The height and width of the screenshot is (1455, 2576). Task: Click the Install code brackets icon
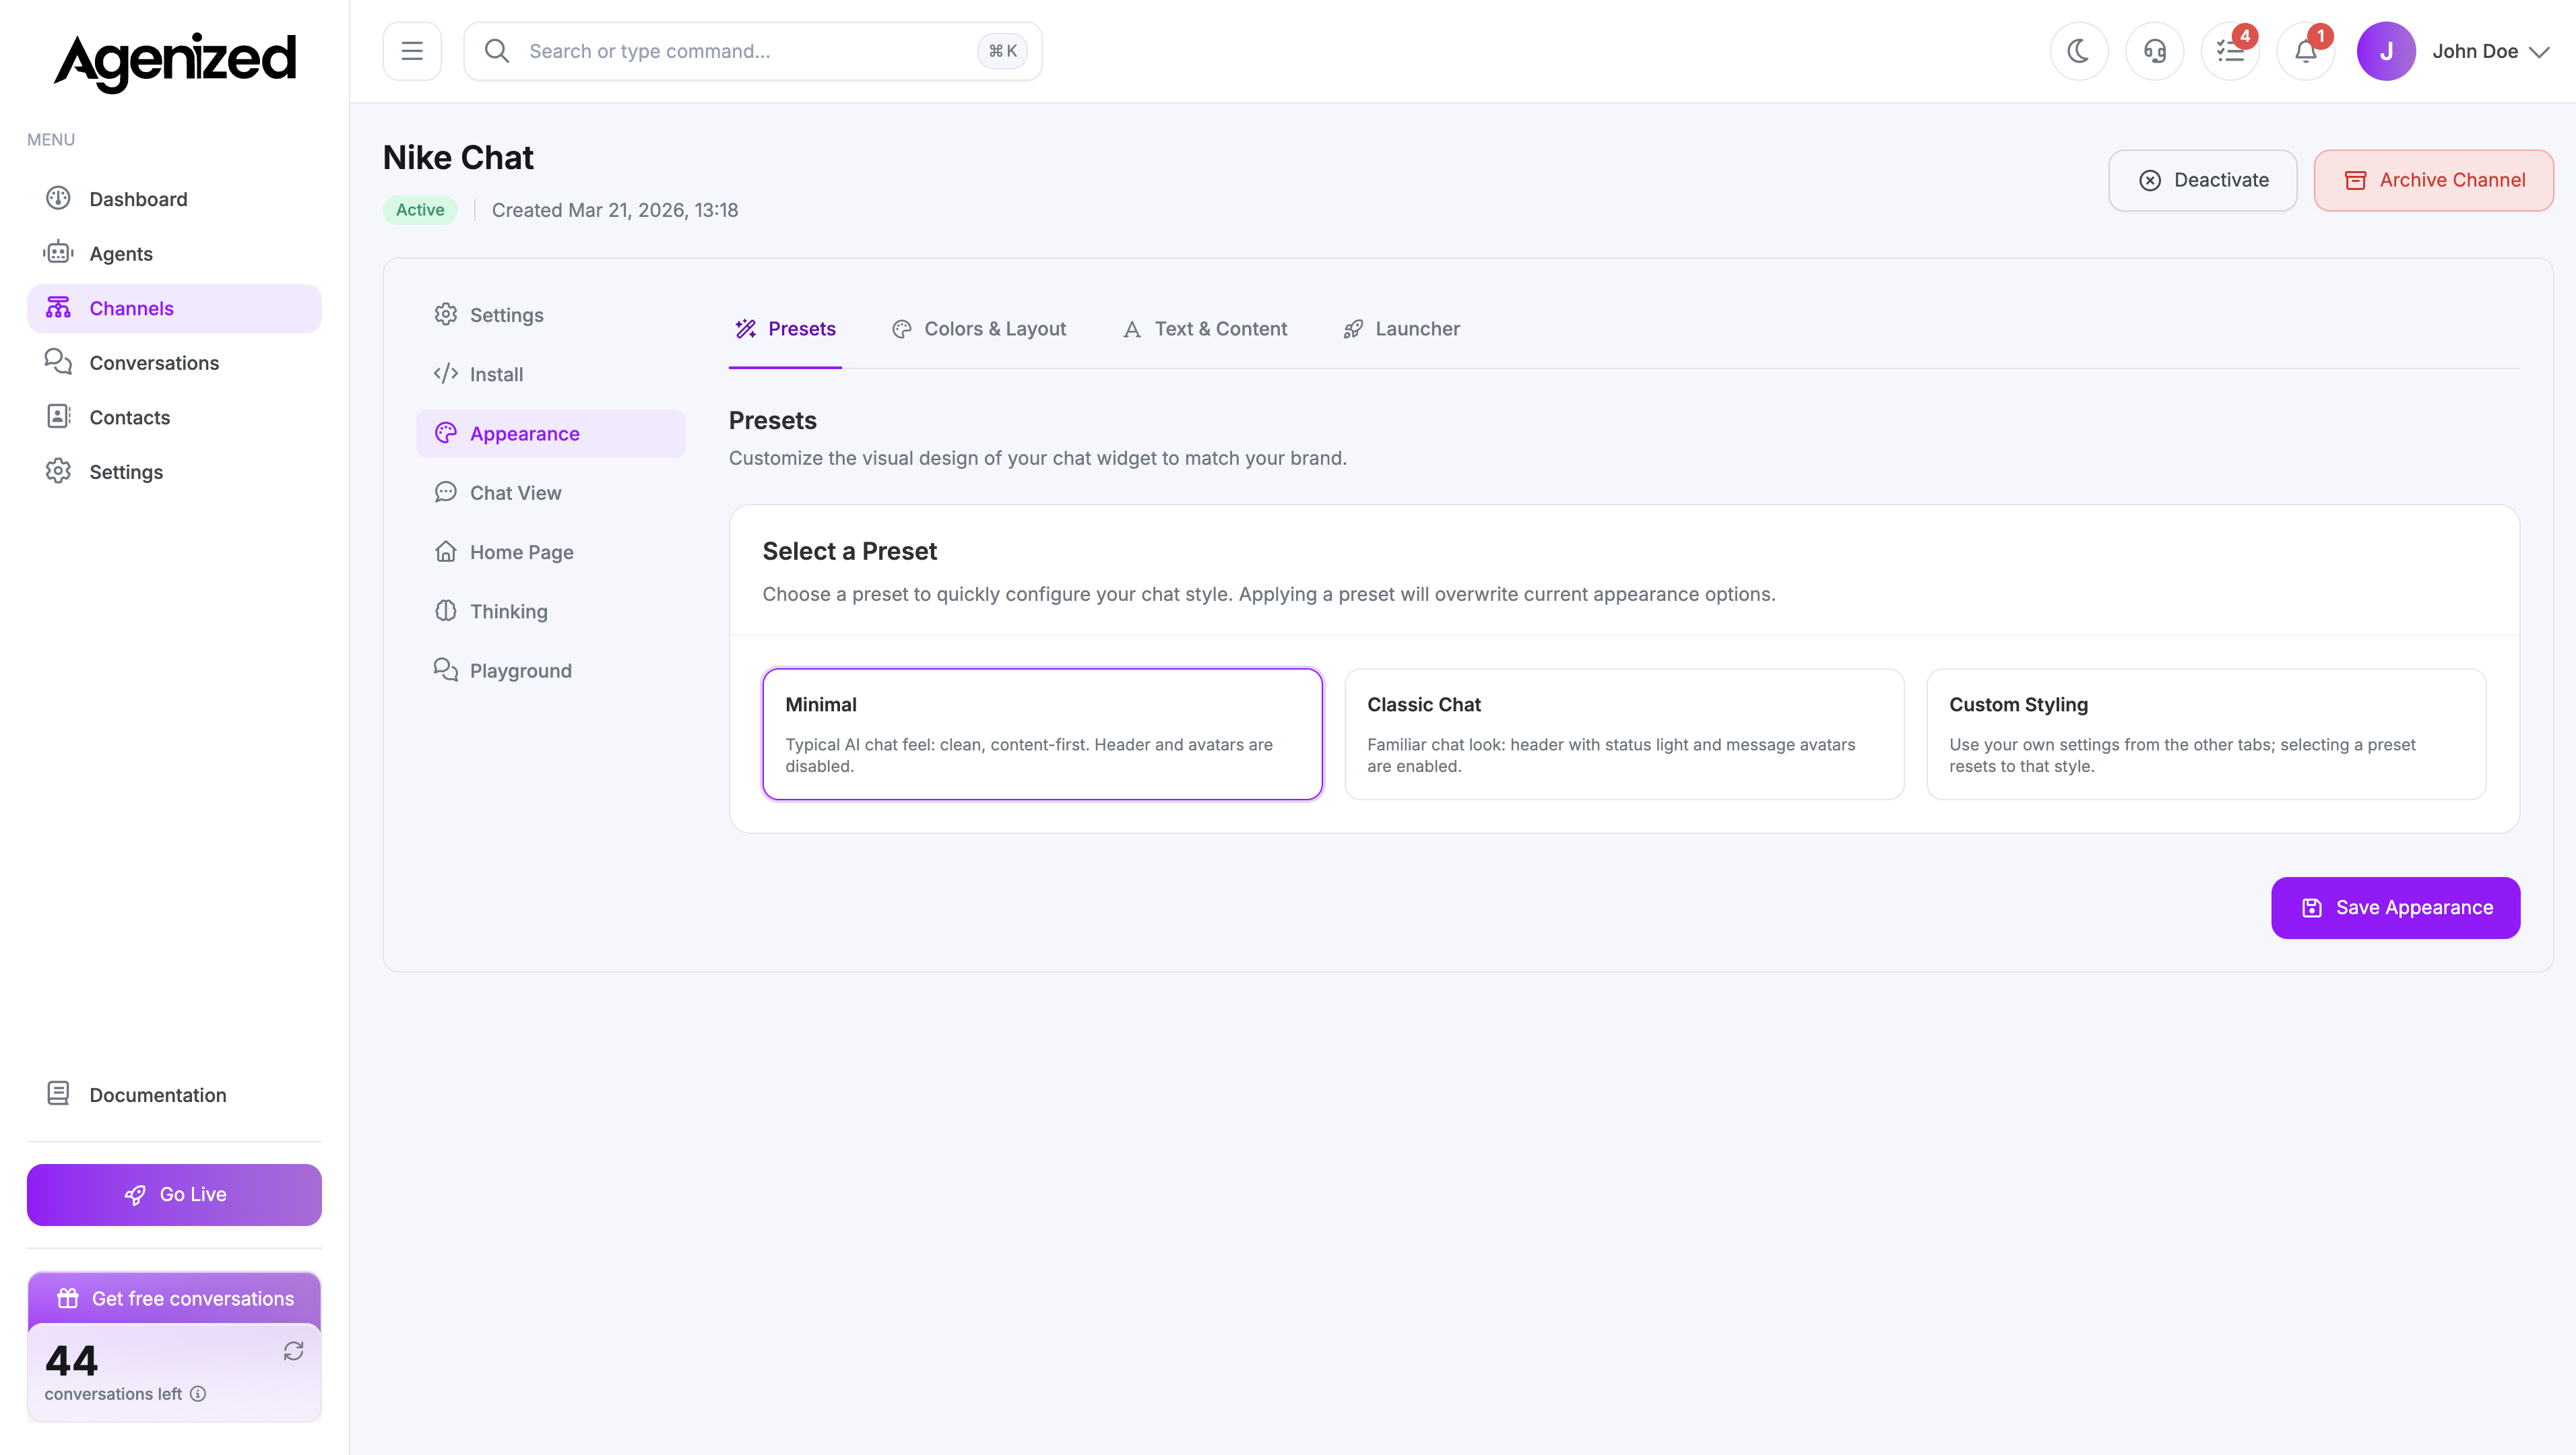tap(446, 373)
